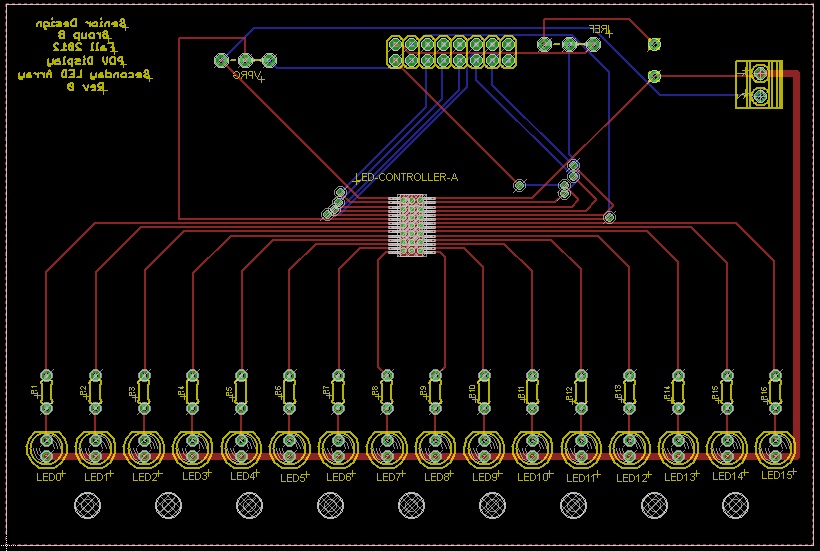The image size is (820, 551).
Task: Click resistor R1 above LED0
Action: click(x=46, y=391)
